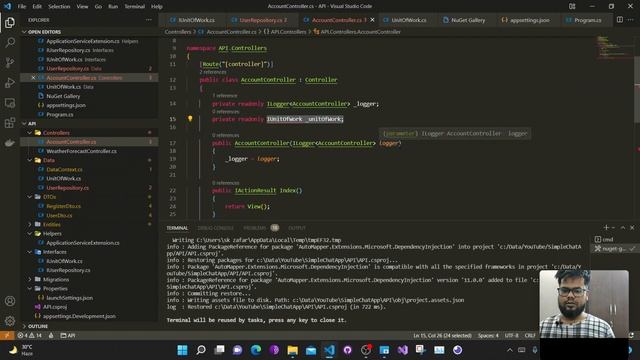
Task: Close AccountController.cs in Open Editors list
Action: pyautogui.click(x=33, y=78)
